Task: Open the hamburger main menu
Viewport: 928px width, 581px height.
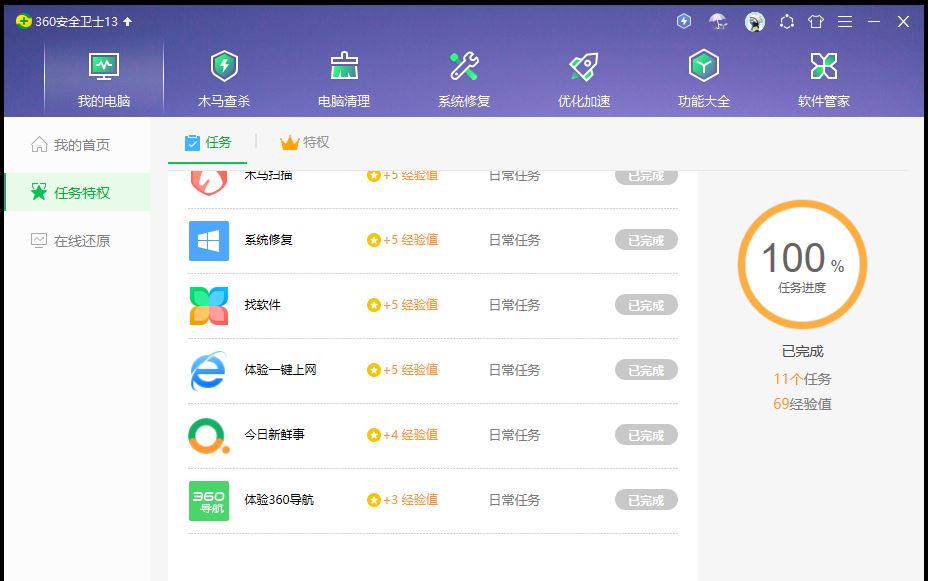Action: [x=845, y=21]
